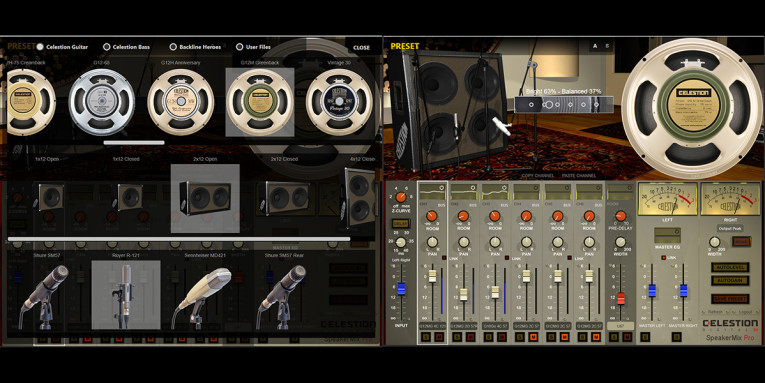
Task: Open the PRESET menu in right window
Action: [404, 46]
